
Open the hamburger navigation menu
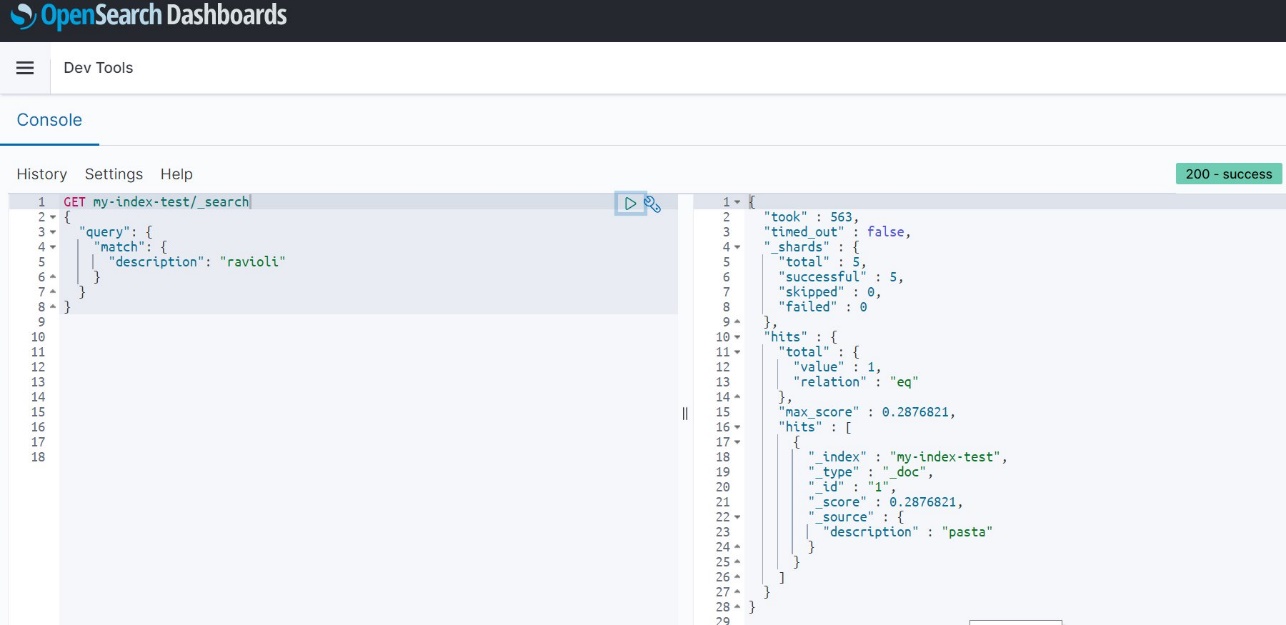pyautogui.click(x=25, y=68)
